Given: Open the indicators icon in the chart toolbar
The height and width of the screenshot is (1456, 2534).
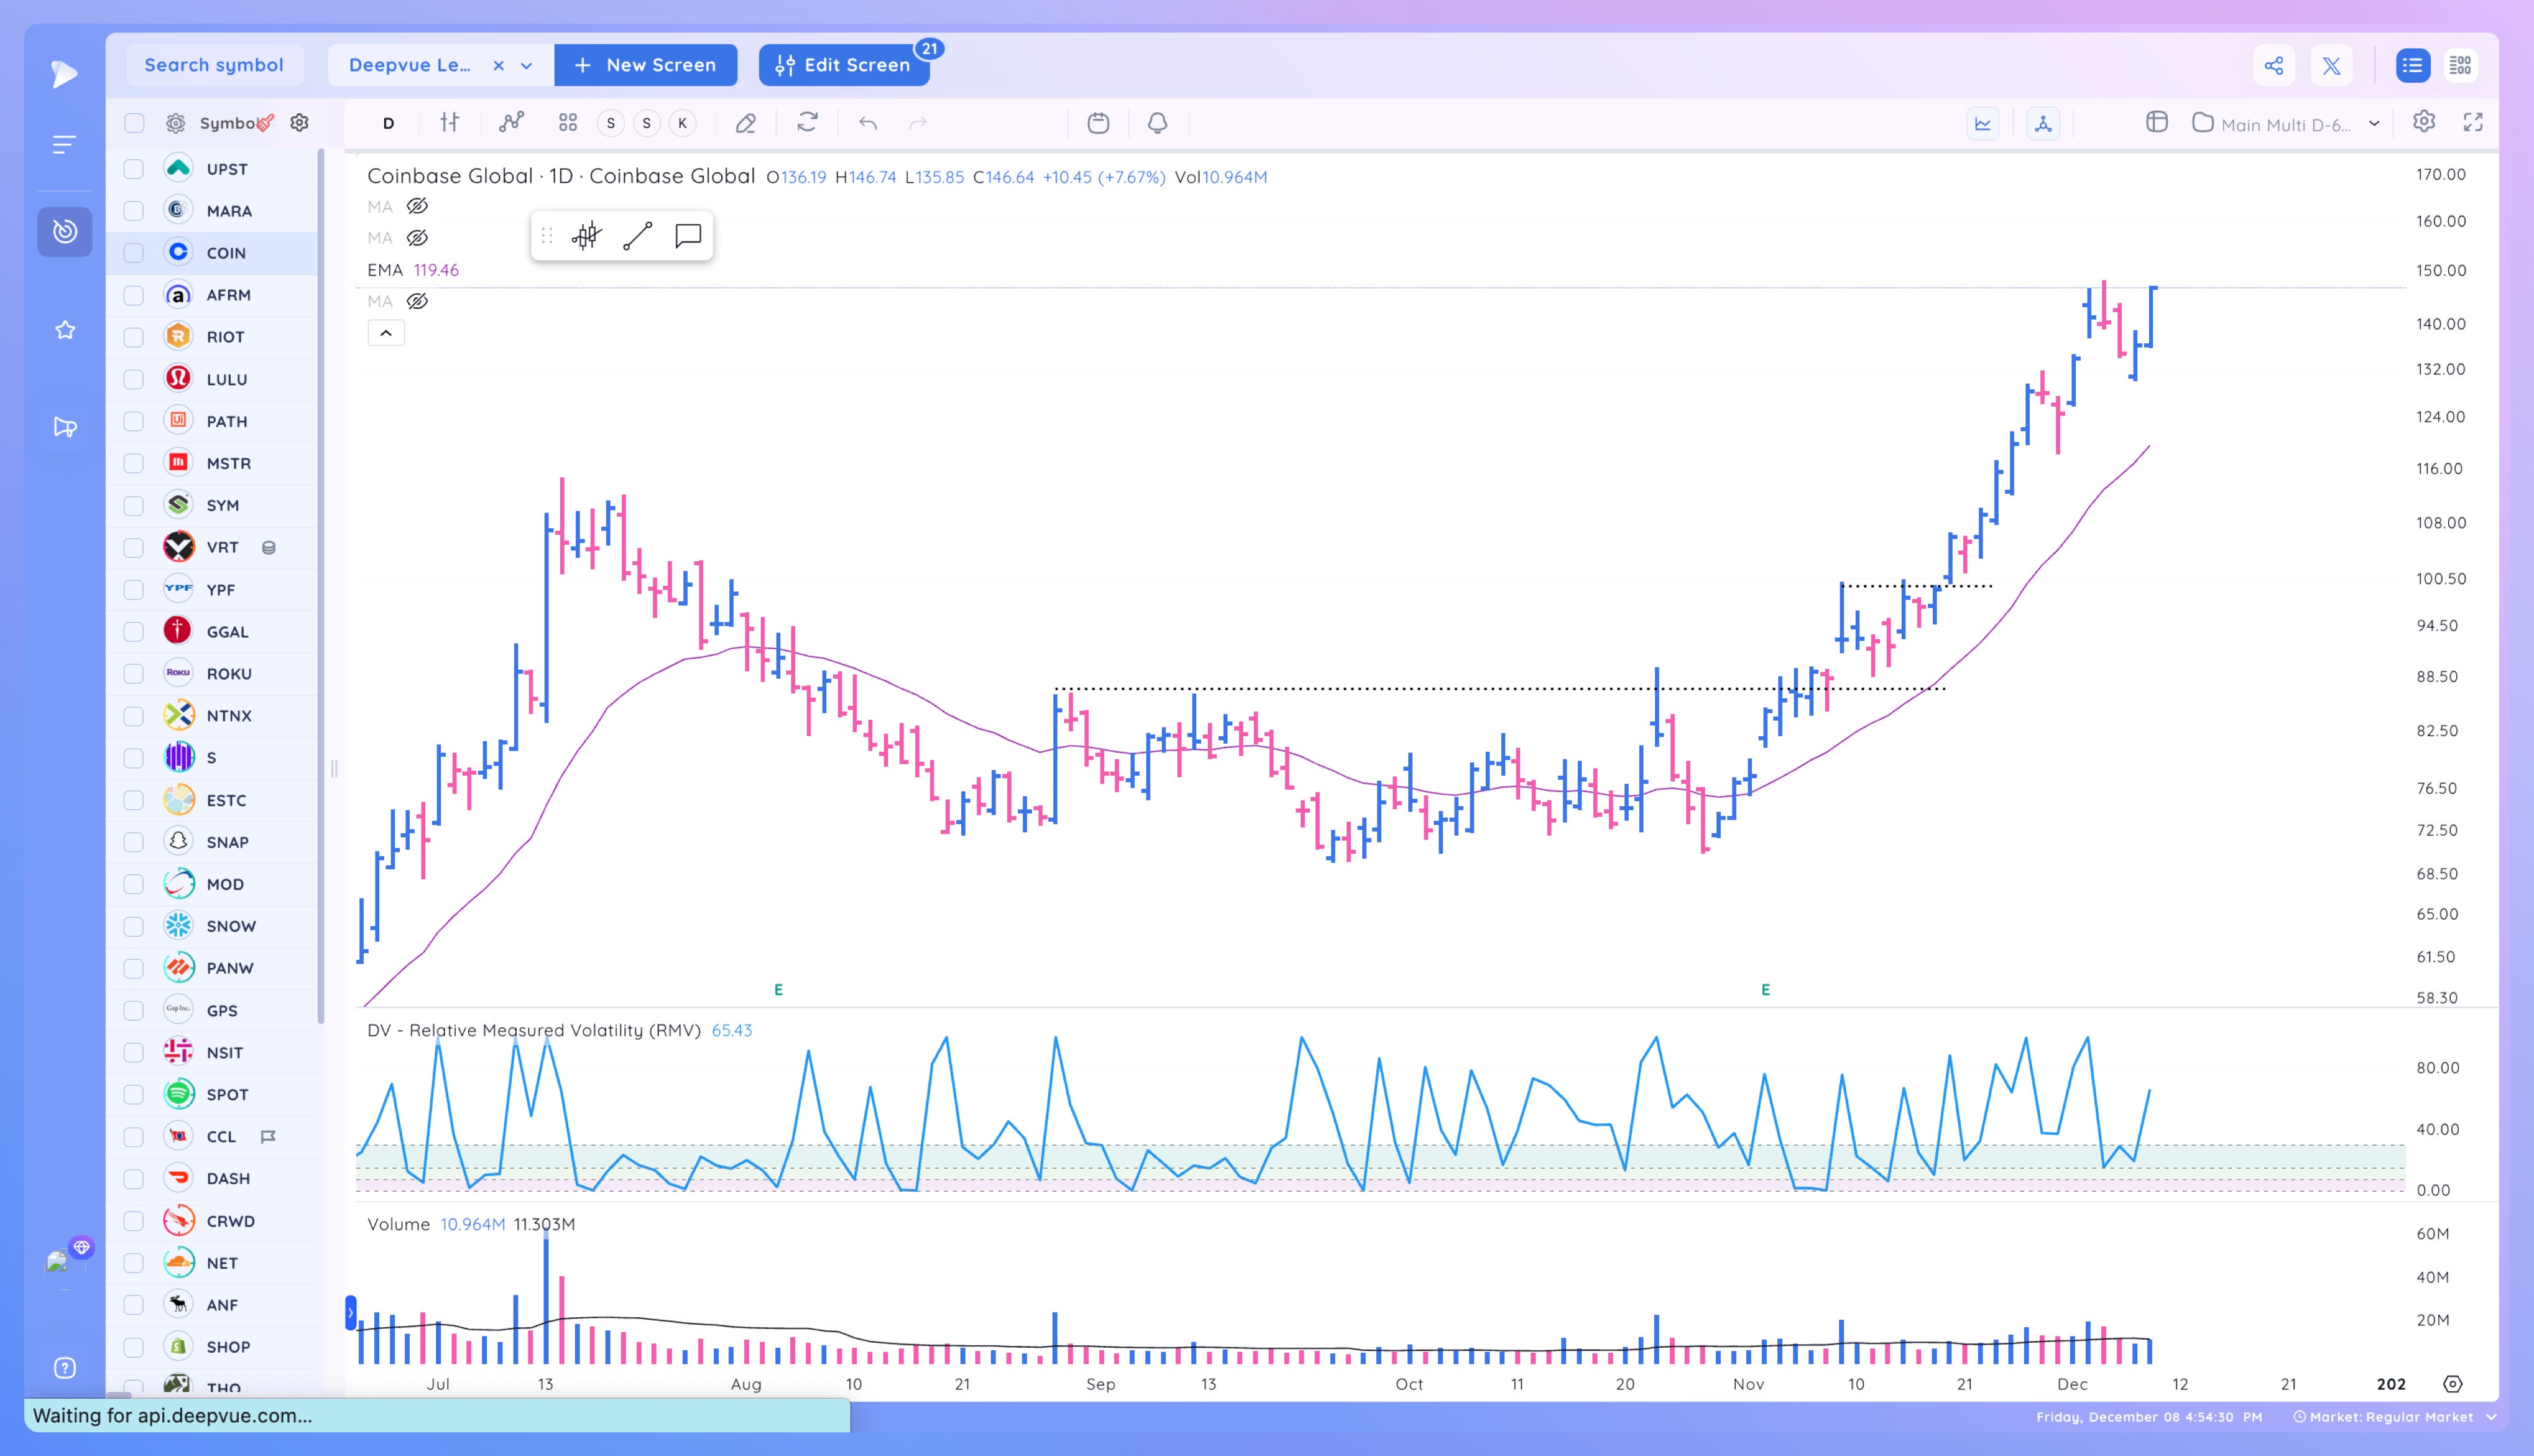Looking at the screenshot, I should [511, 123].
